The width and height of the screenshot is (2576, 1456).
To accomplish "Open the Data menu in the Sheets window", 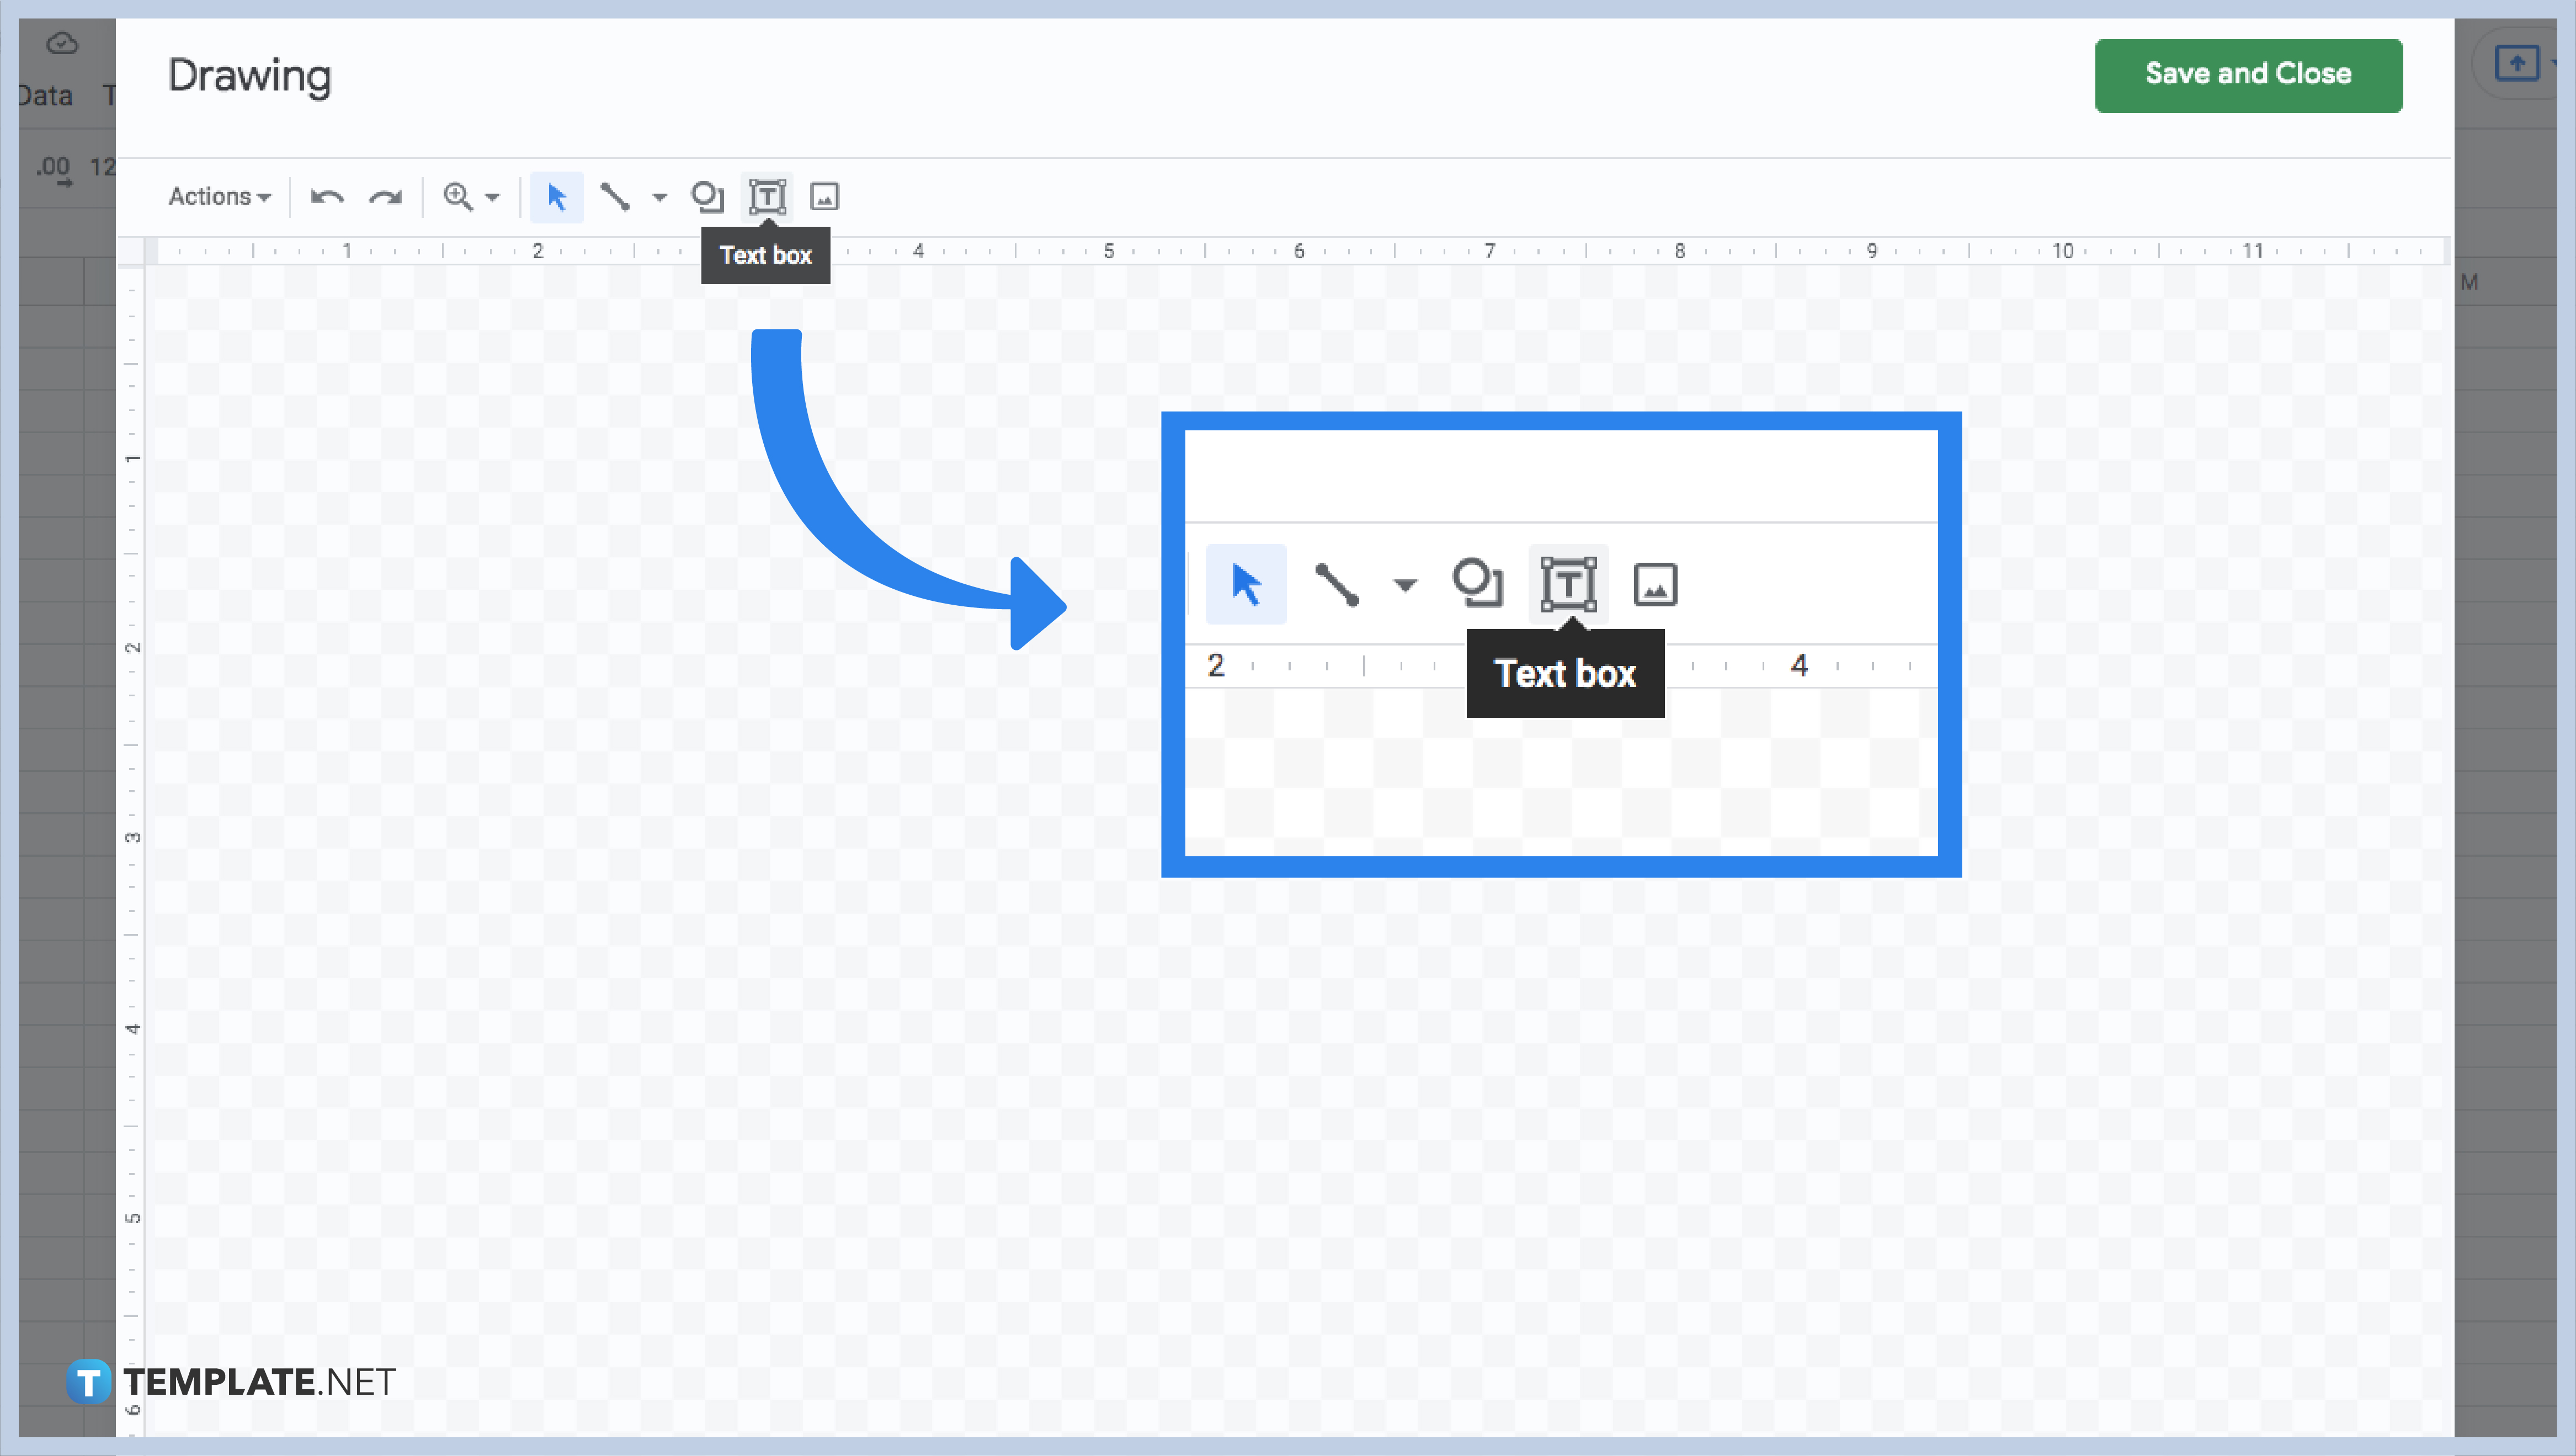I will [x=45, y=96].
